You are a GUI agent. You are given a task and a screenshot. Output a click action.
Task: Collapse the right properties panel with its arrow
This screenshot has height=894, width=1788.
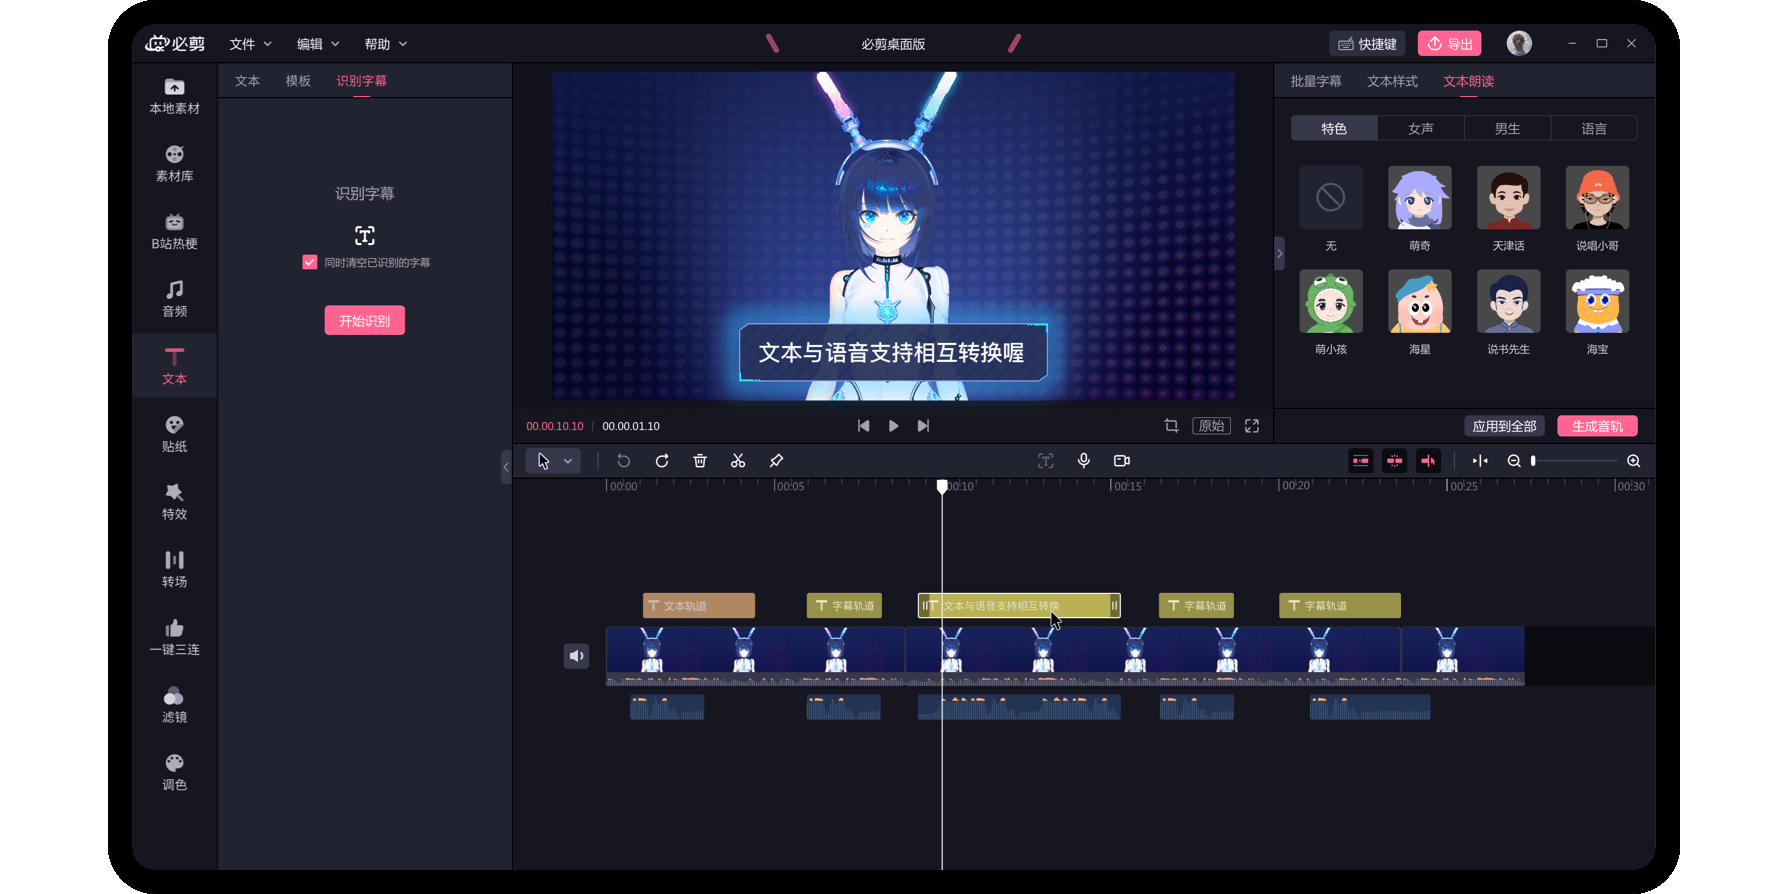click(x=1279, y=254)
